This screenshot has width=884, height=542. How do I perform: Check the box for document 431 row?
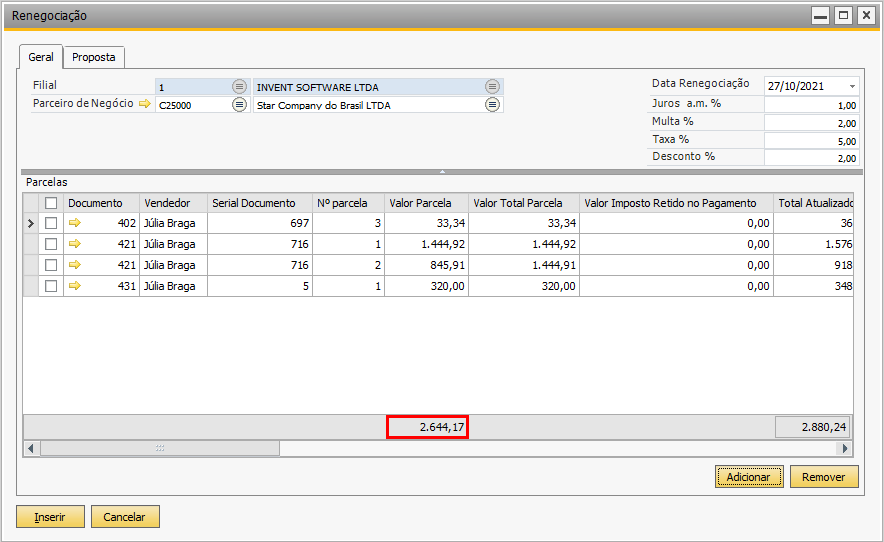coord(51,285)
